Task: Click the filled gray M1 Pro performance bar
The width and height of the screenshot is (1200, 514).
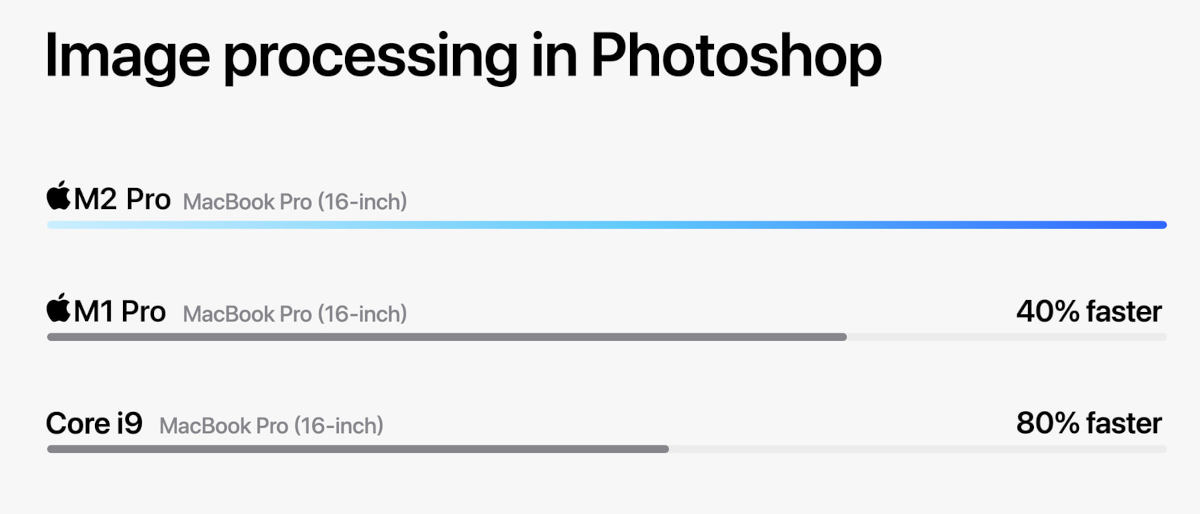Action: (x=446, y=337)
